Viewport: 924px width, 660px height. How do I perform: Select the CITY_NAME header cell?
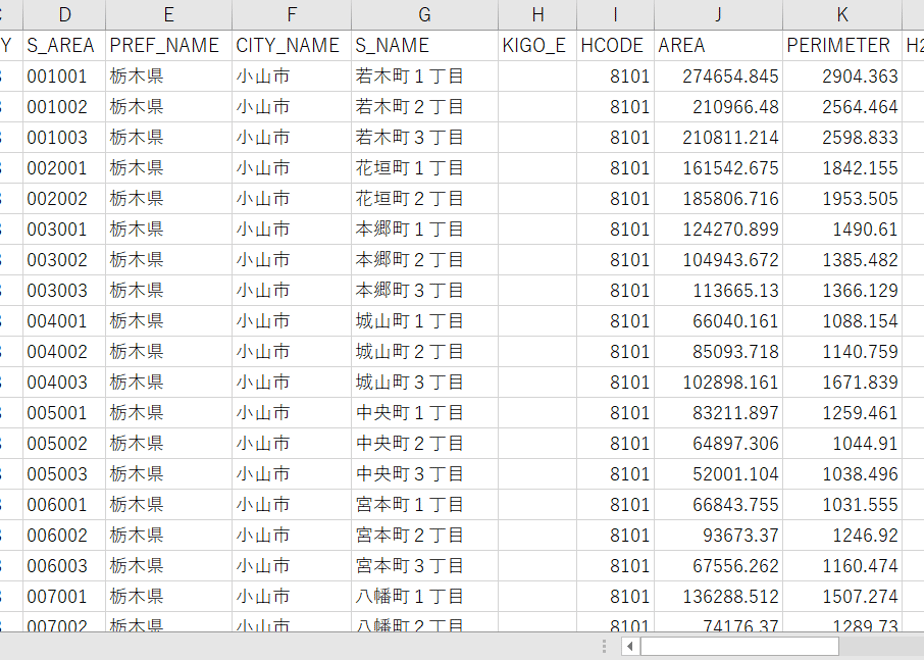[292, 45]
